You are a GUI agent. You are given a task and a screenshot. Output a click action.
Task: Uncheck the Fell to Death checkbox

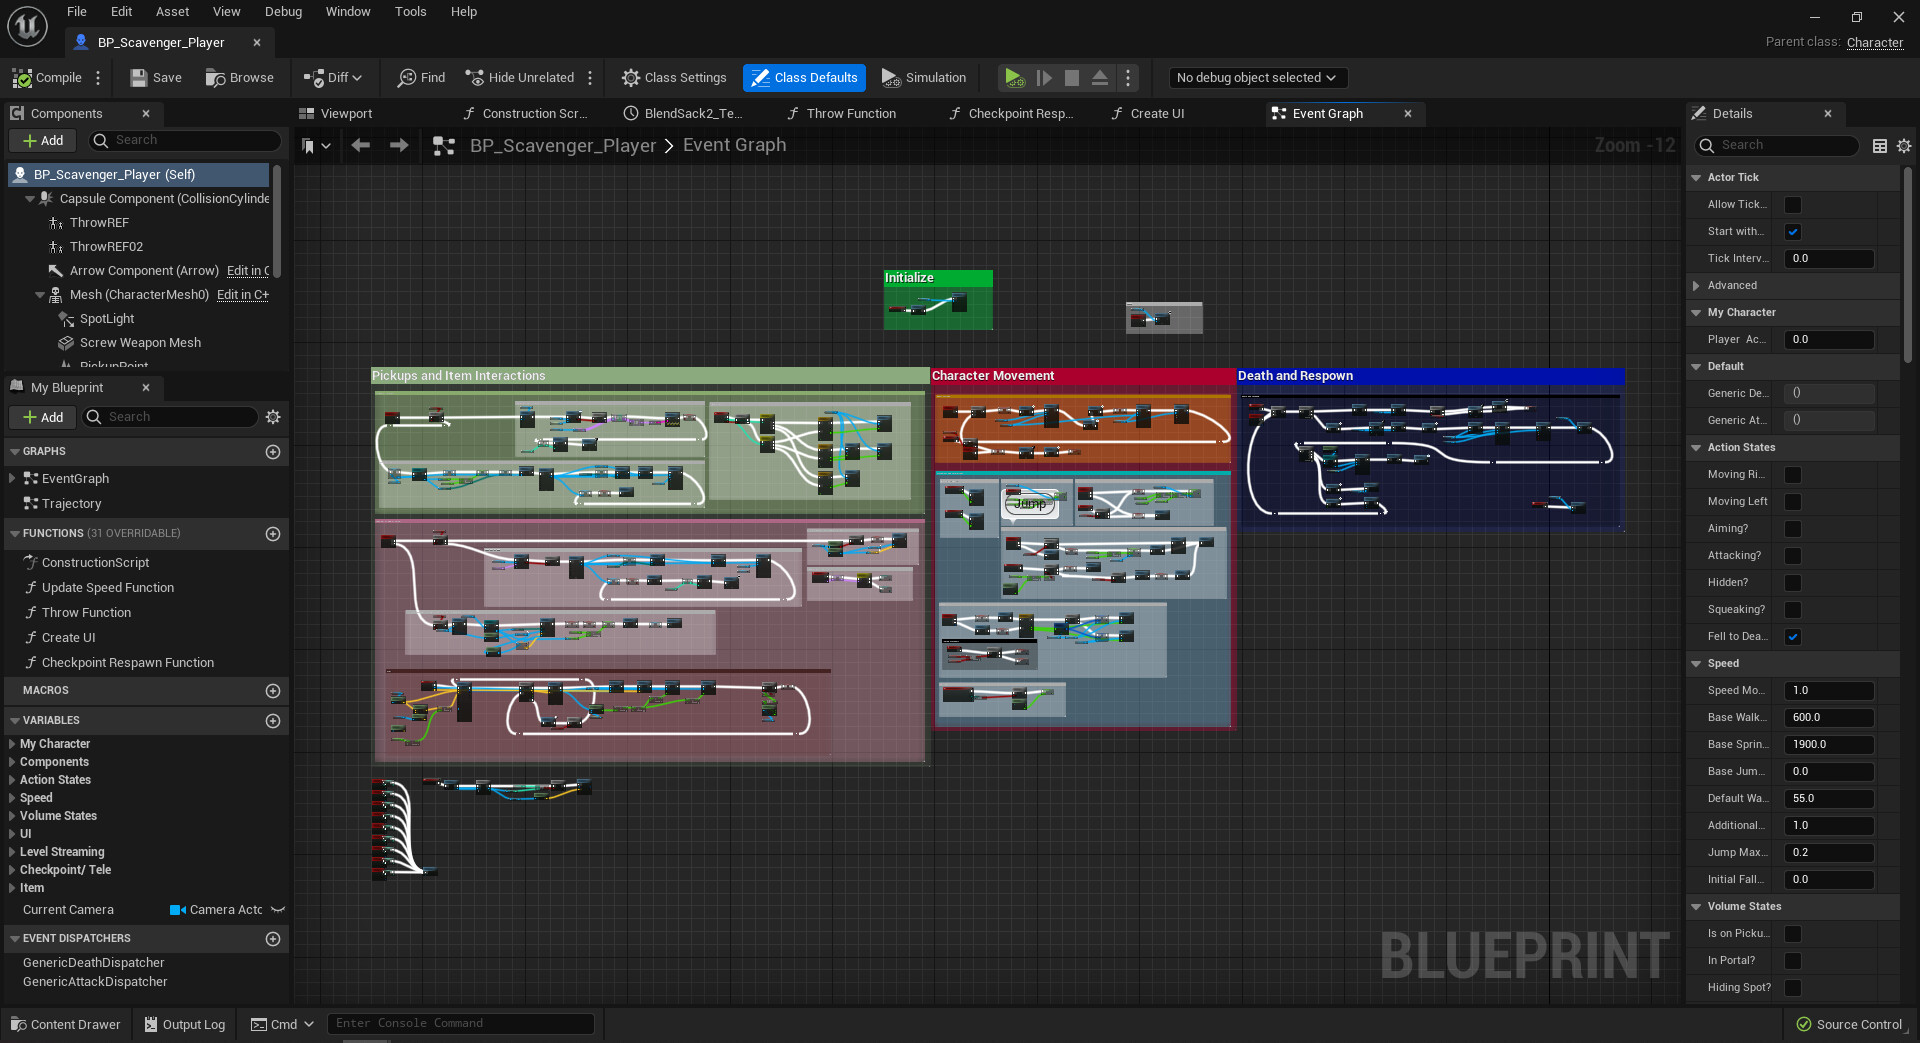[x=1793, y=637]
